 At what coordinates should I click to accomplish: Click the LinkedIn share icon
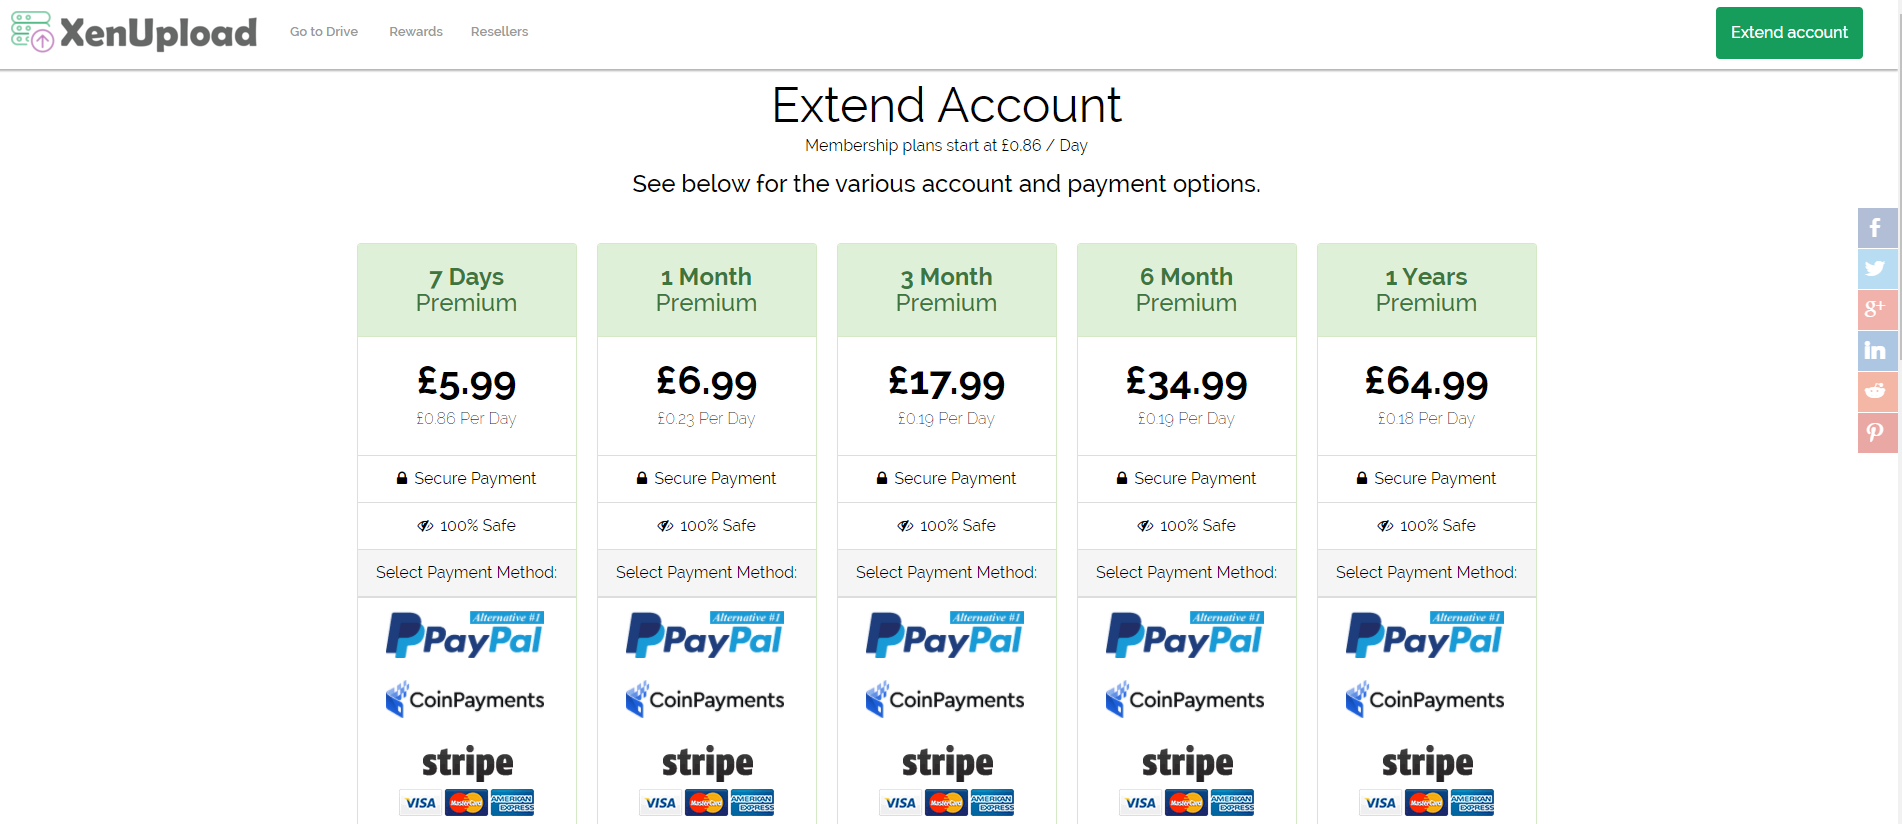pos(1877,351)
